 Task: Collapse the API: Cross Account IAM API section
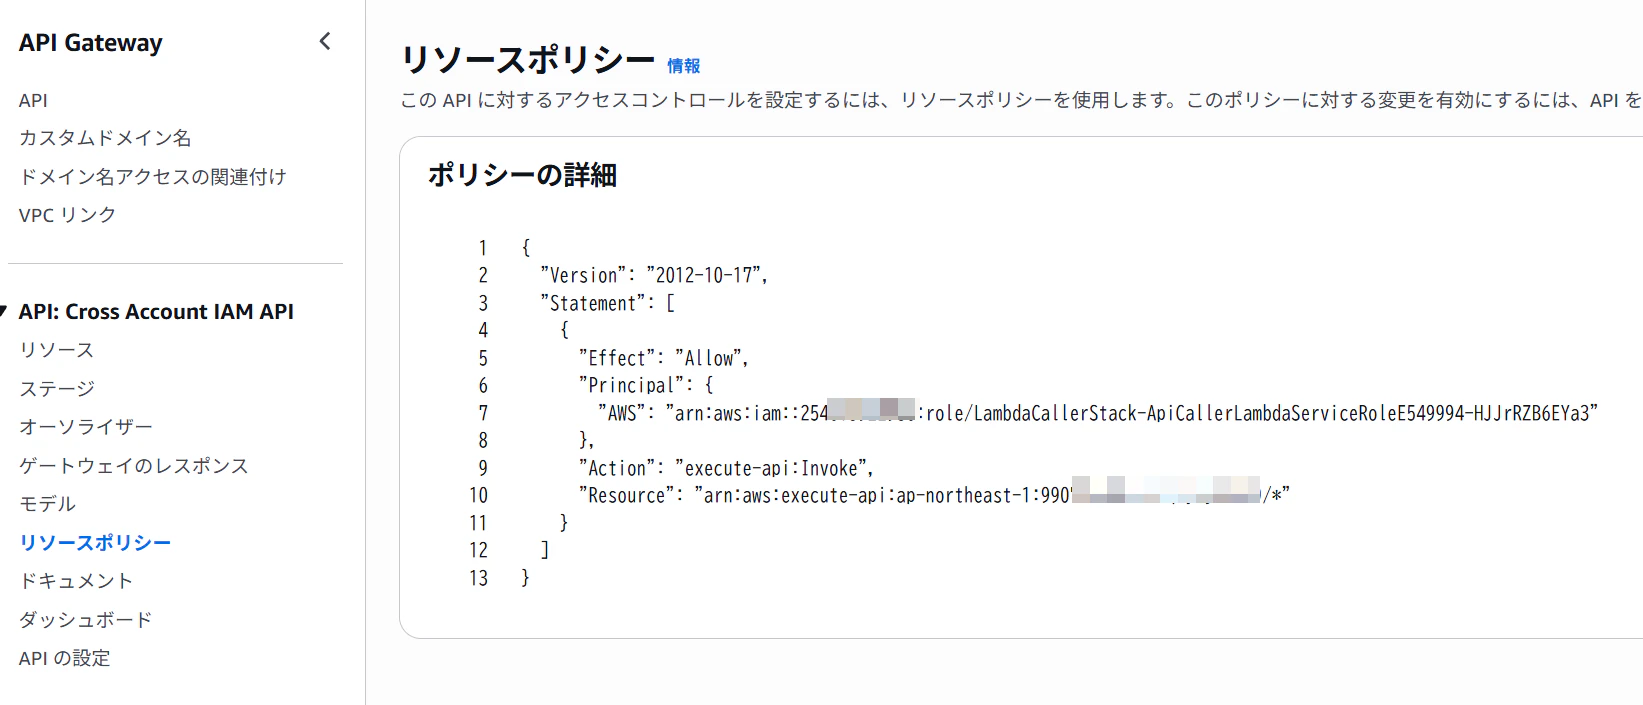pyautogui.click(x=4, y=312)
